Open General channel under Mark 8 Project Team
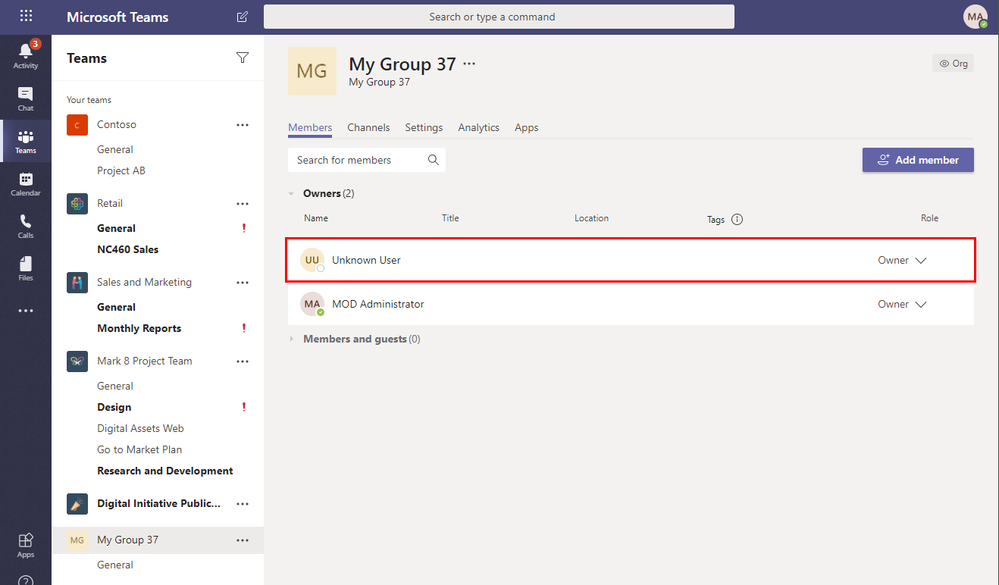Image resolution: width=999 pixels, height=585 pixels. click(x=115, y=386)
